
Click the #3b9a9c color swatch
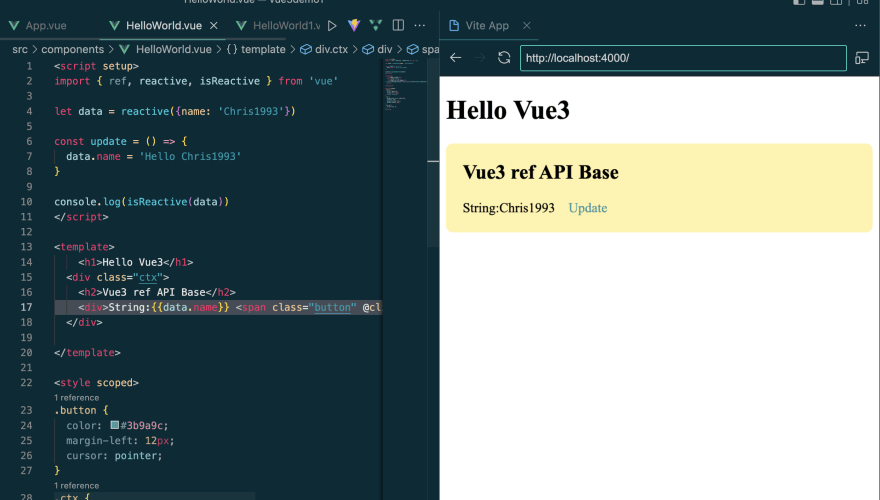114,425
